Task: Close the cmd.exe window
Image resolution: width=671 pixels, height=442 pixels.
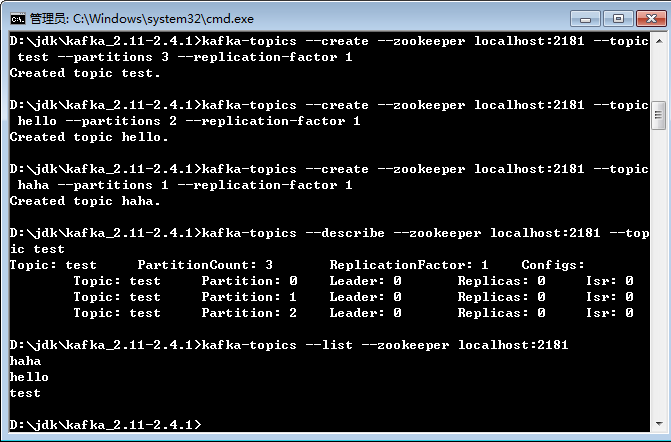Action: 650,17
